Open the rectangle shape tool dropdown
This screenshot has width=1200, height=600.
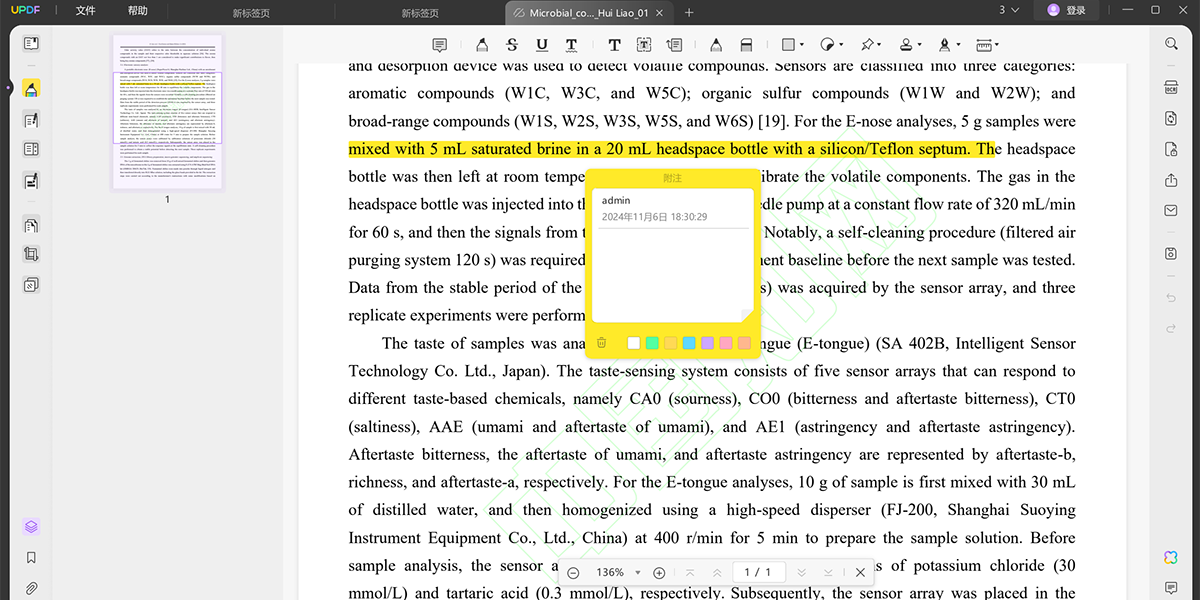click(792, 45)
